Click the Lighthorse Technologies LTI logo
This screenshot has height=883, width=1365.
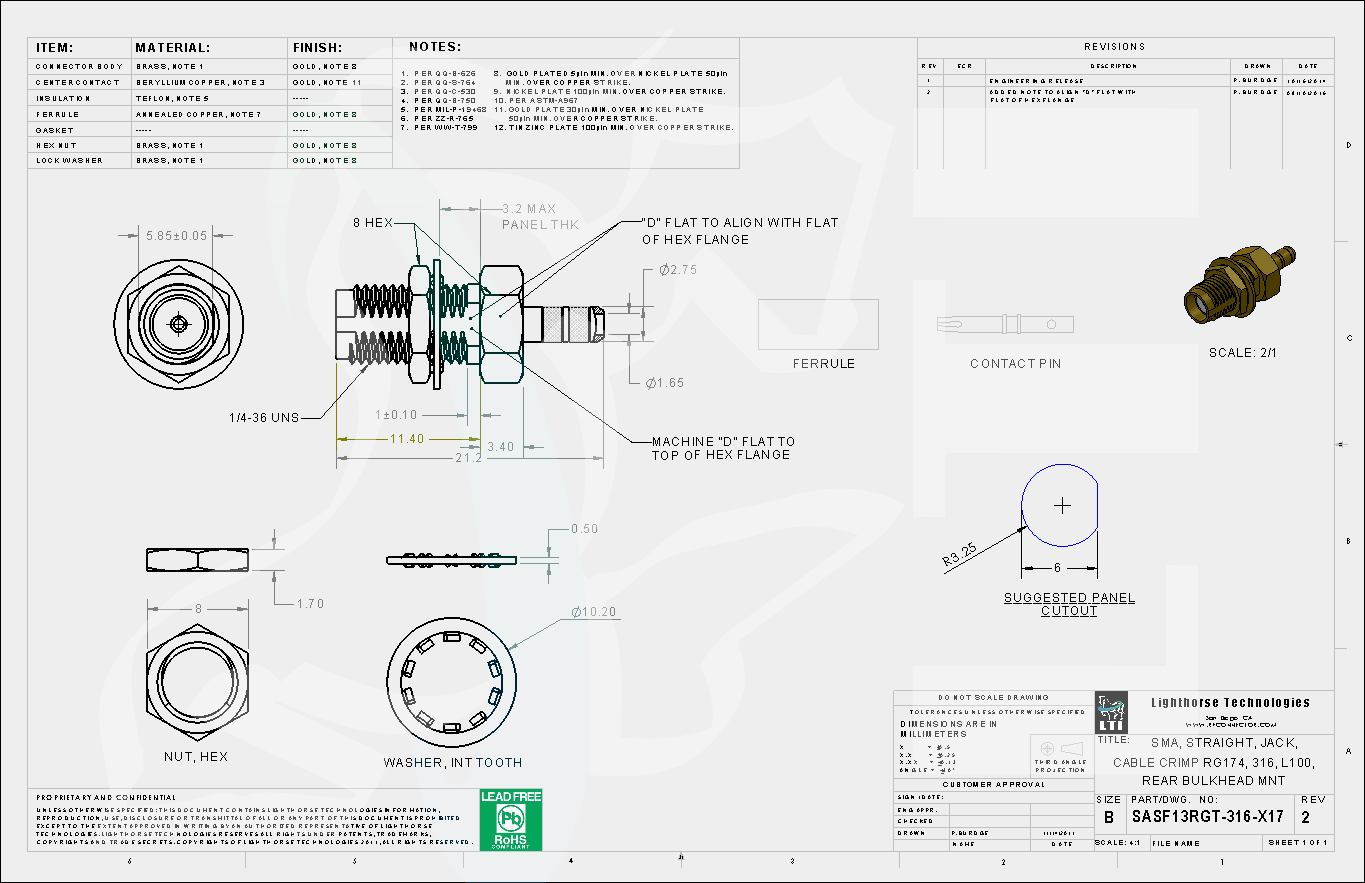point(1111,712)
